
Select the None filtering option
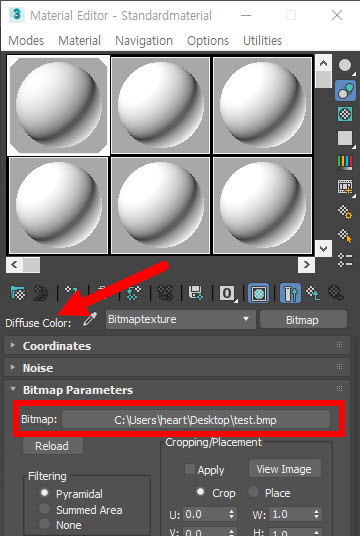(44, 524)
